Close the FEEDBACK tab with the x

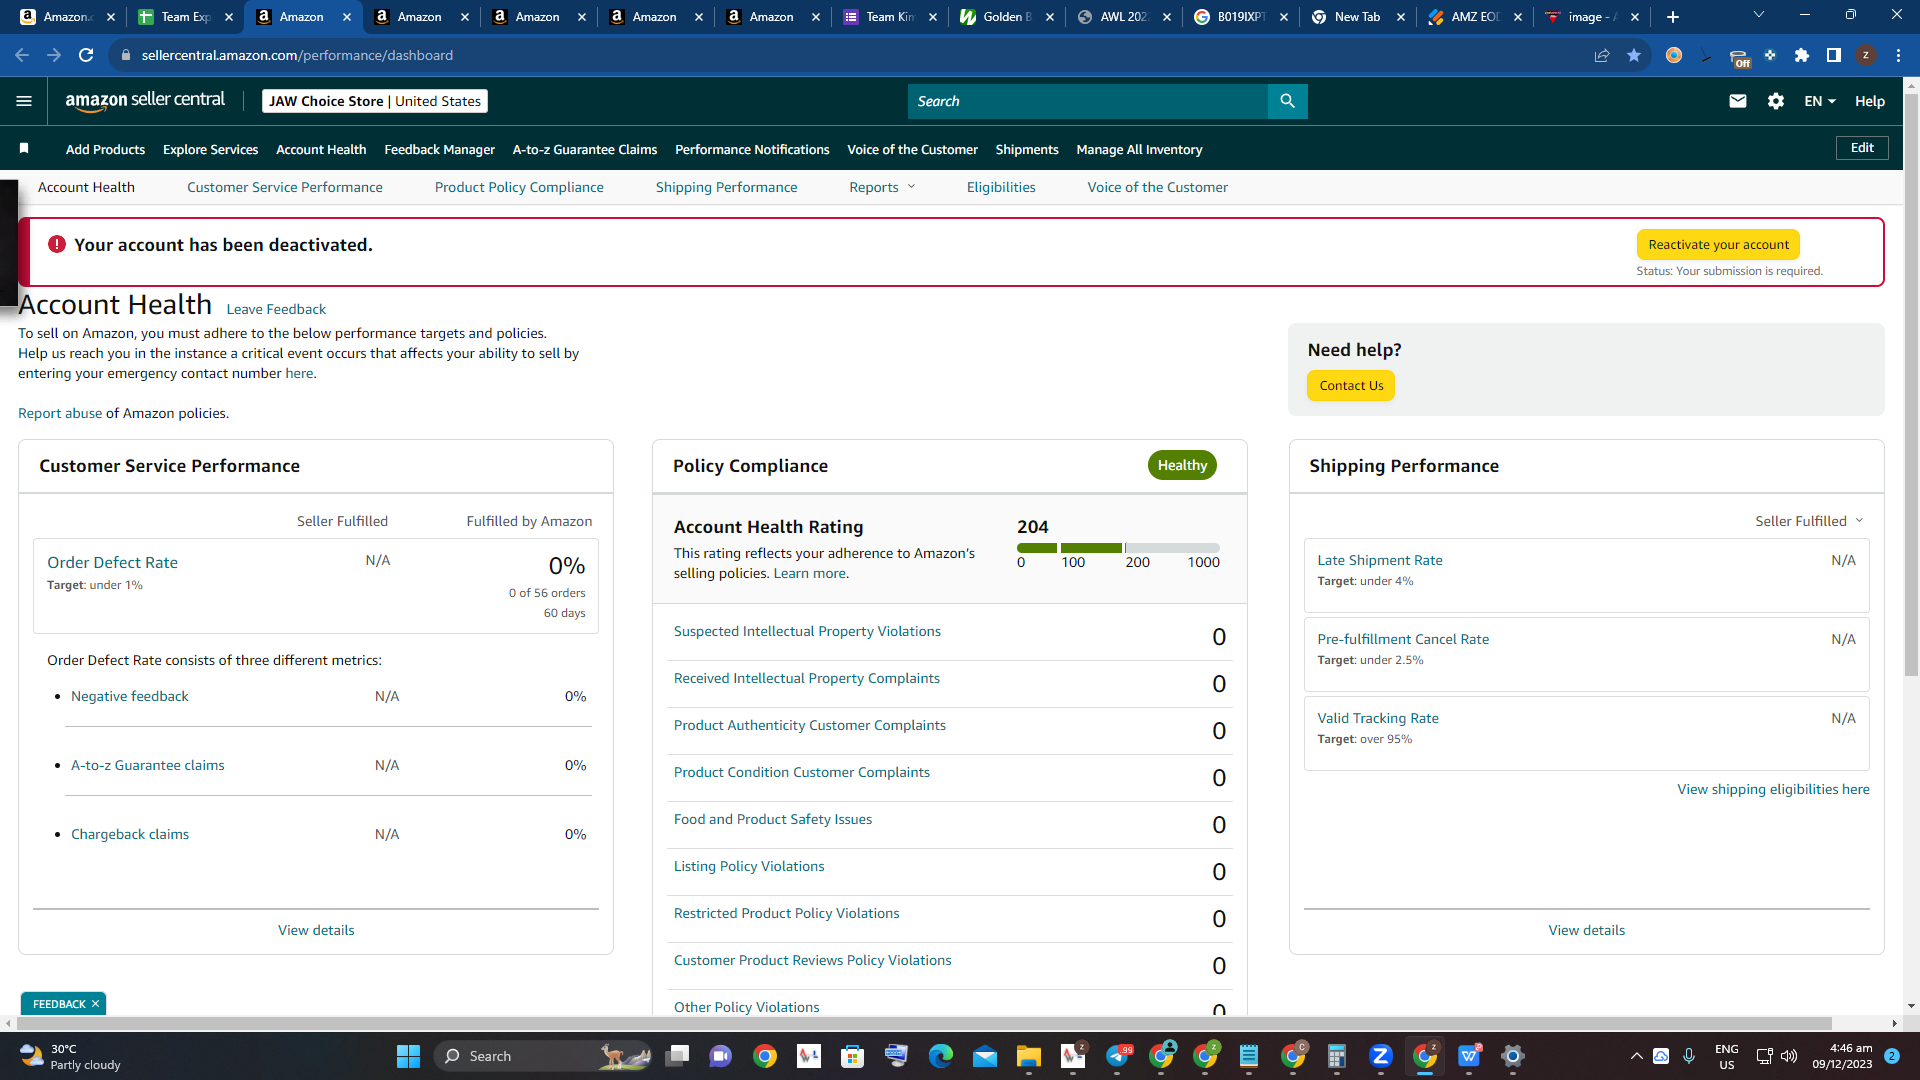point(96,1004)
